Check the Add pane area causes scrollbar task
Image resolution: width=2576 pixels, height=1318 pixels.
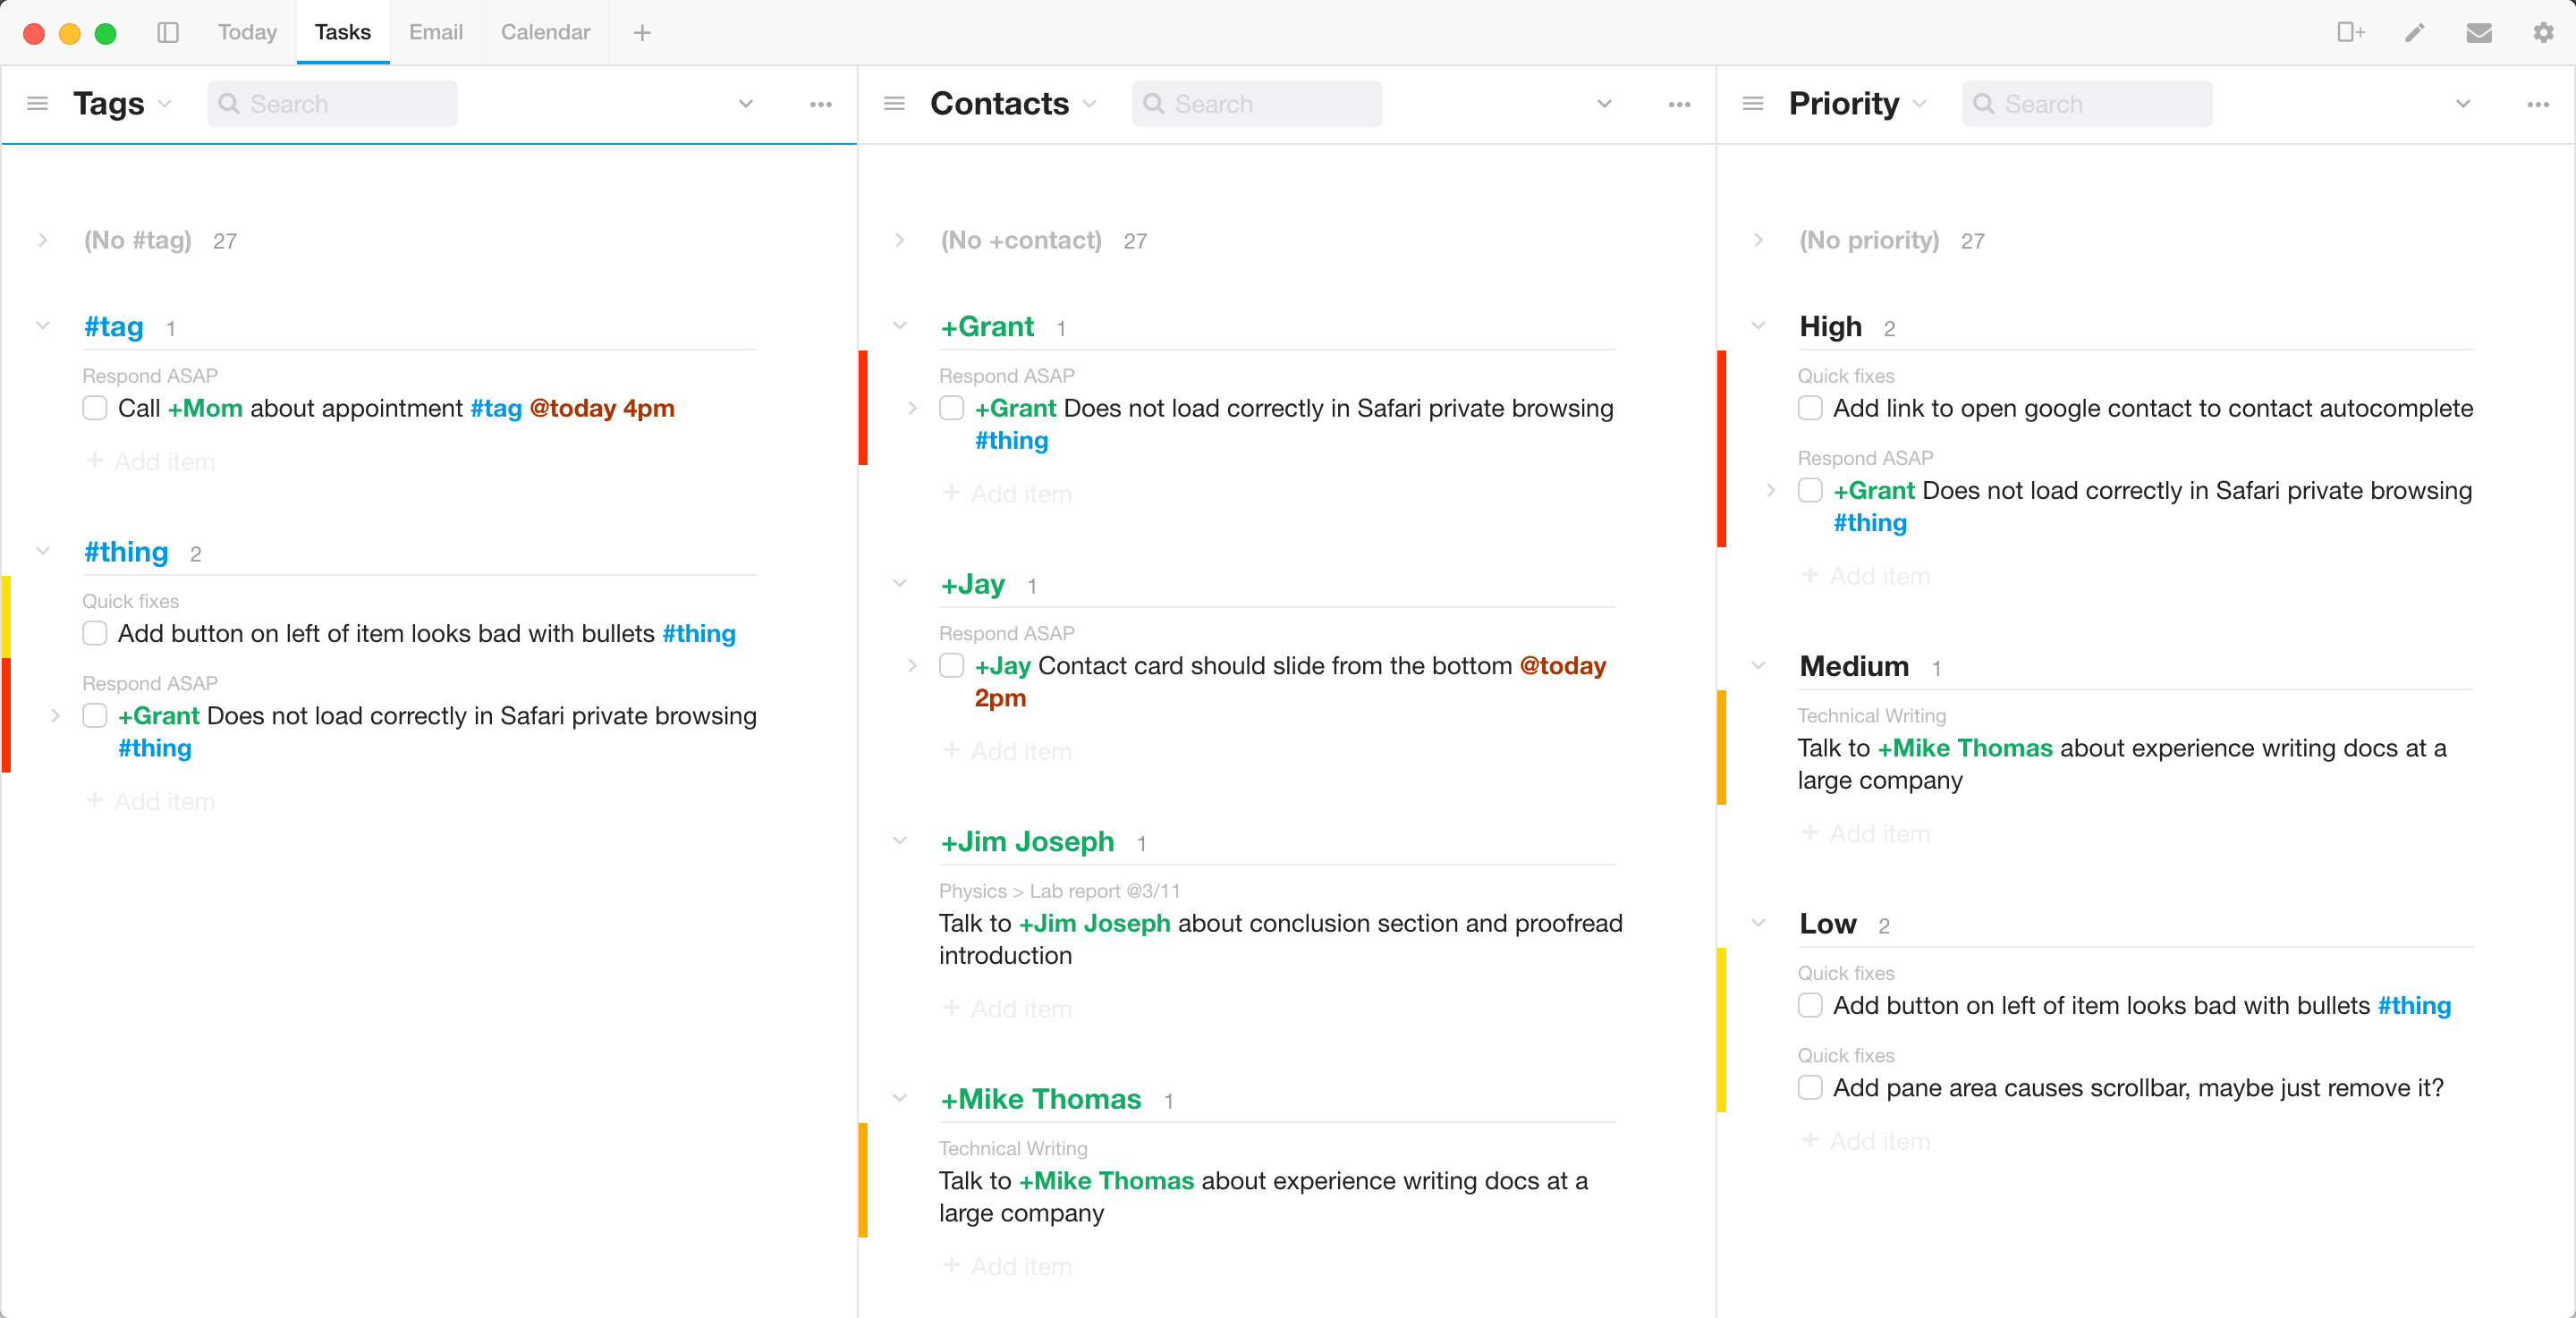[1810, 1088]
